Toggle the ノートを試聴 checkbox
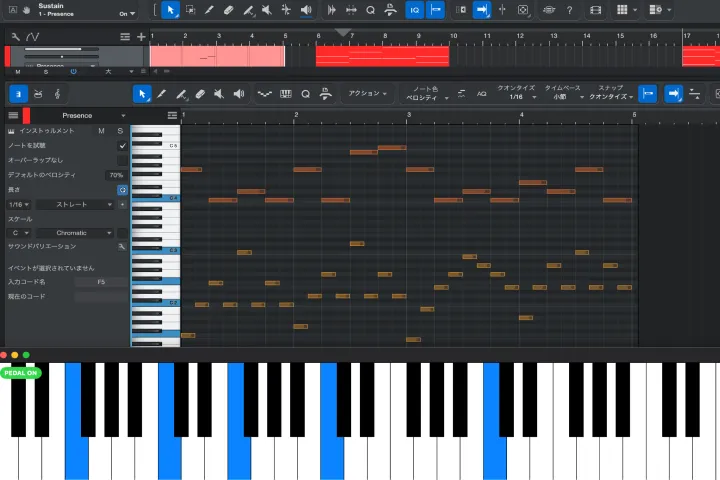Viewport: 720px width, 480px height. click(122, 146)
